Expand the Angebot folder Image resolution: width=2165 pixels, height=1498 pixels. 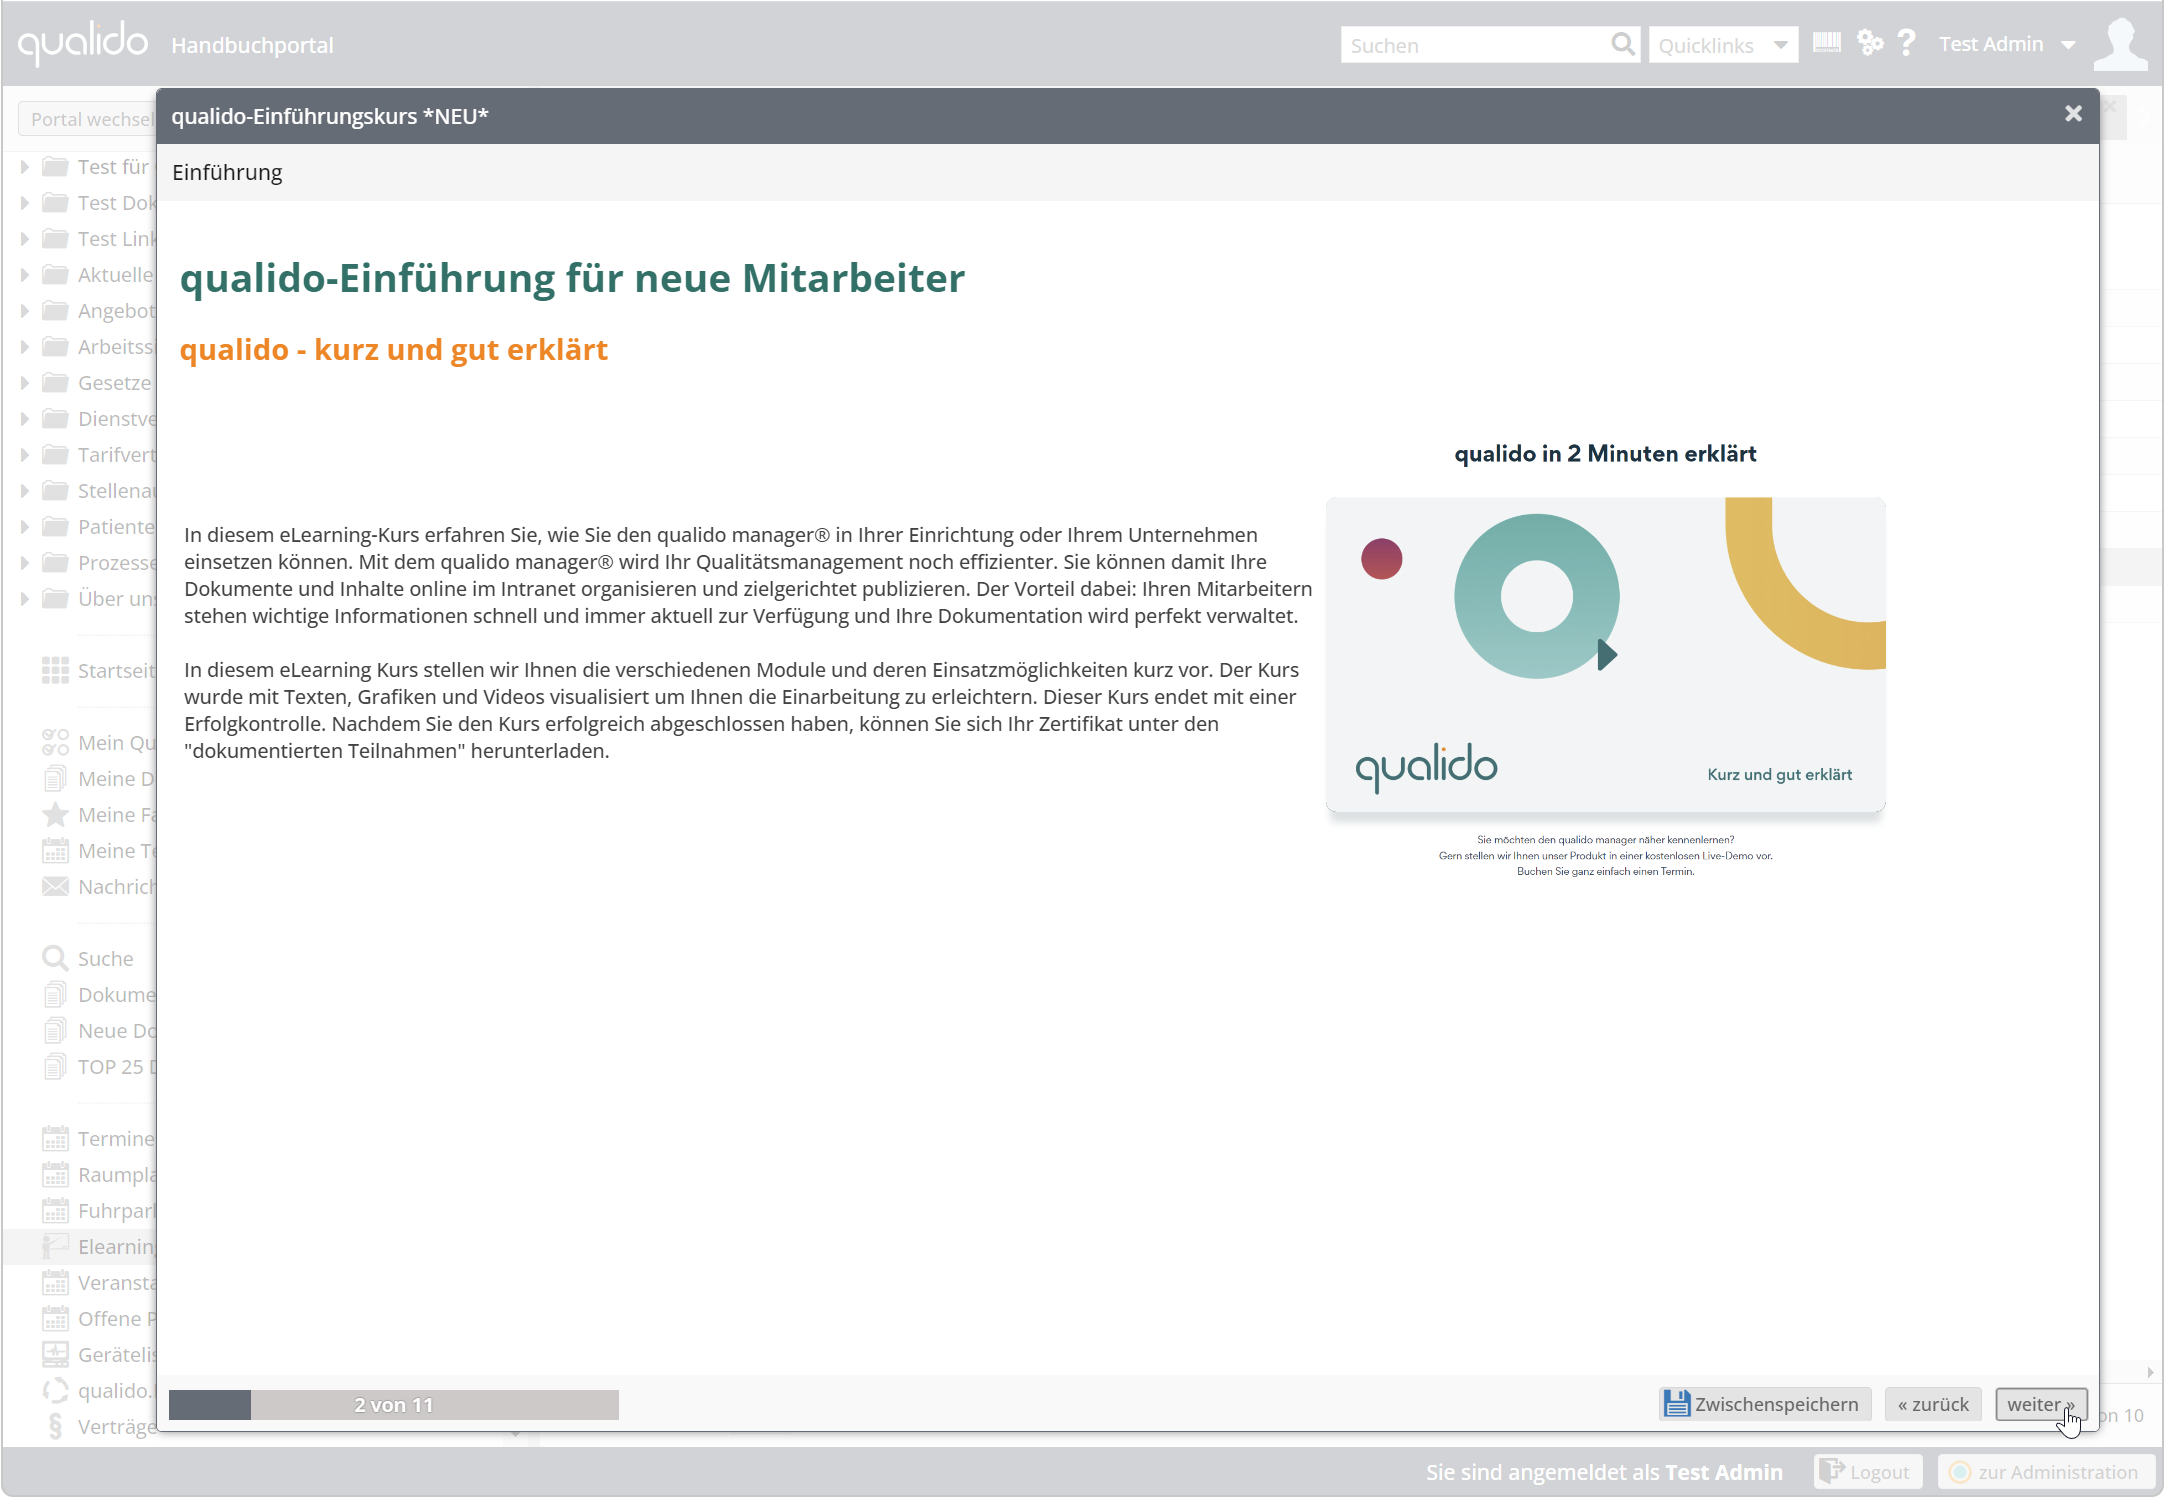point(25,311)
